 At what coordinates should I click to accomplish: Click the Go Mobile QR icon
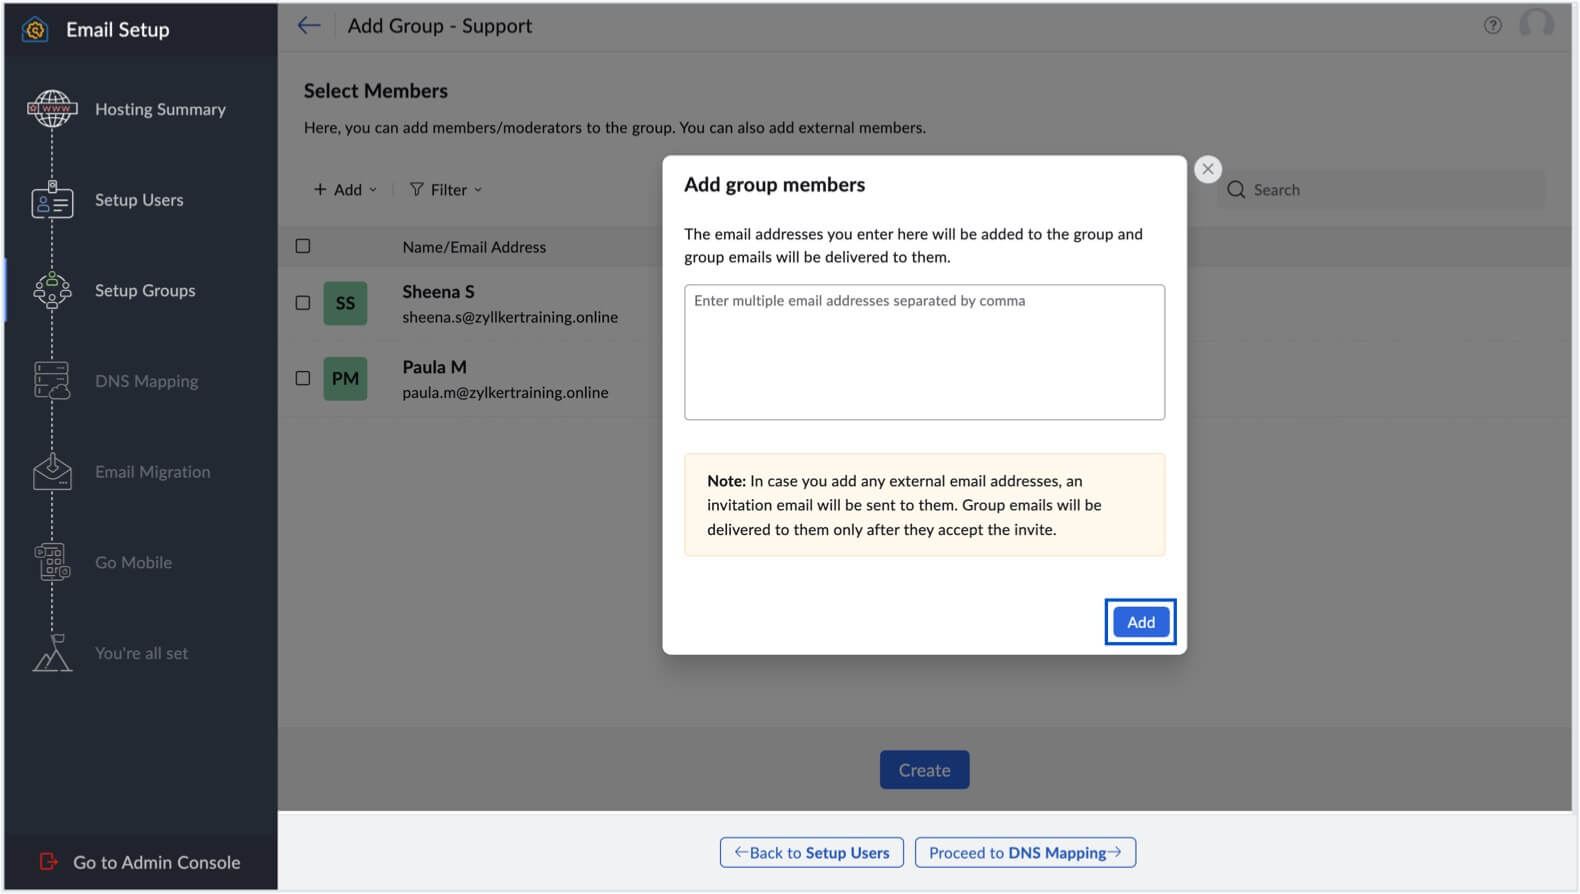(52, 562)
